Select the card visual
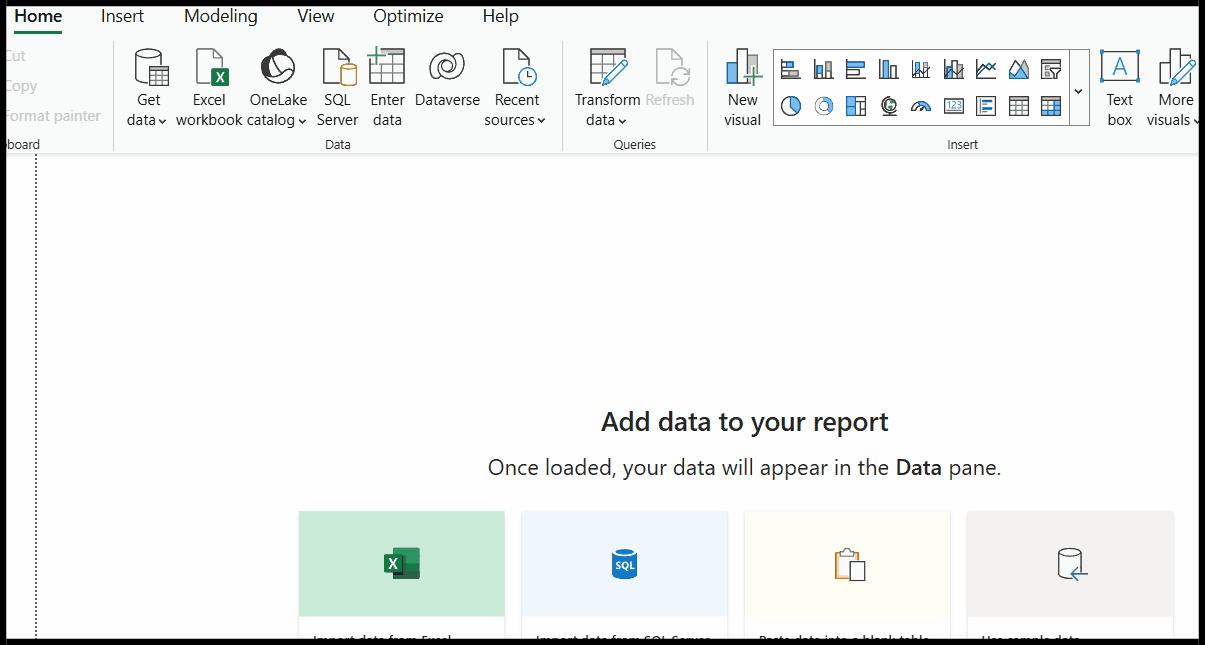The height and width of the screenshot is (645, 1205). (x=953, y=105)
